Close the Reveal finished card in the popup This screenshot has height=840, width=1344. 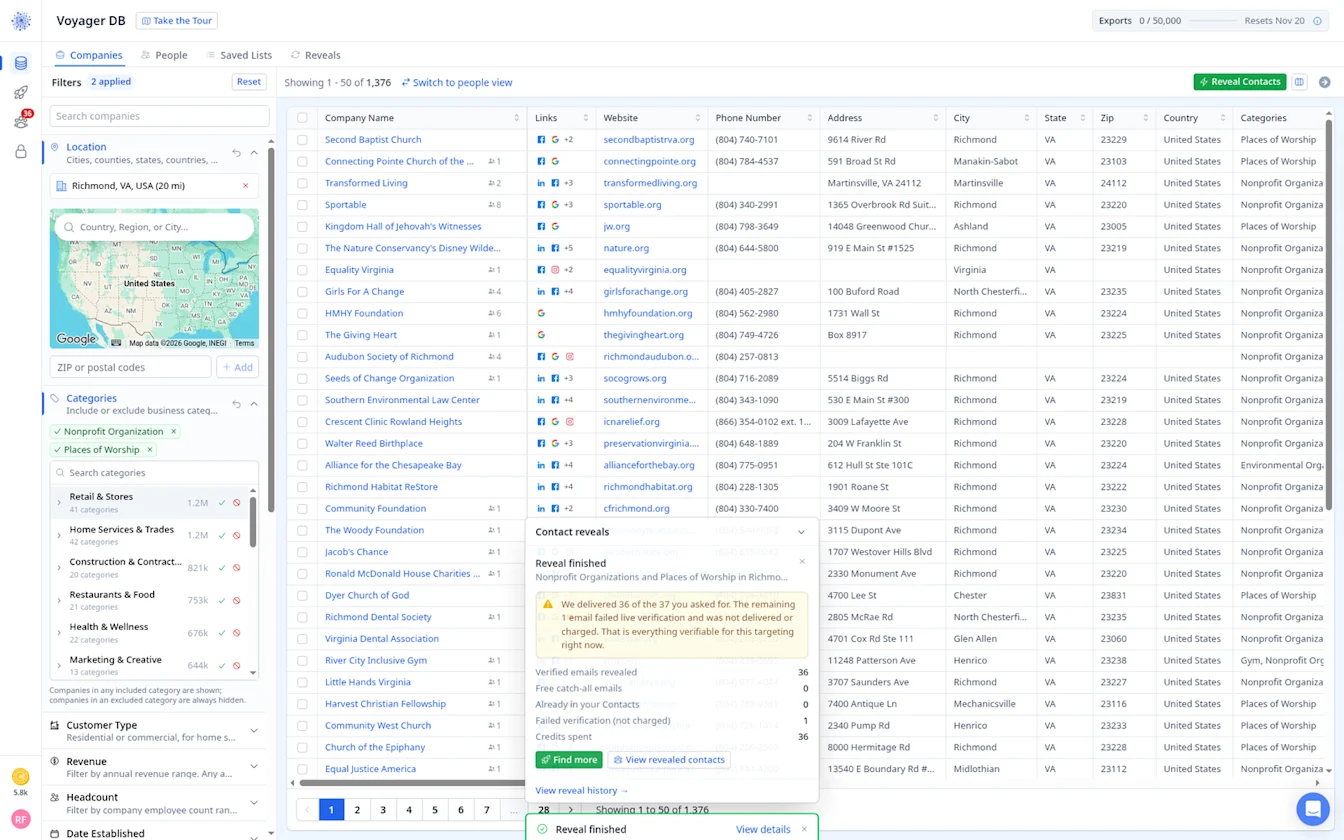802,562
